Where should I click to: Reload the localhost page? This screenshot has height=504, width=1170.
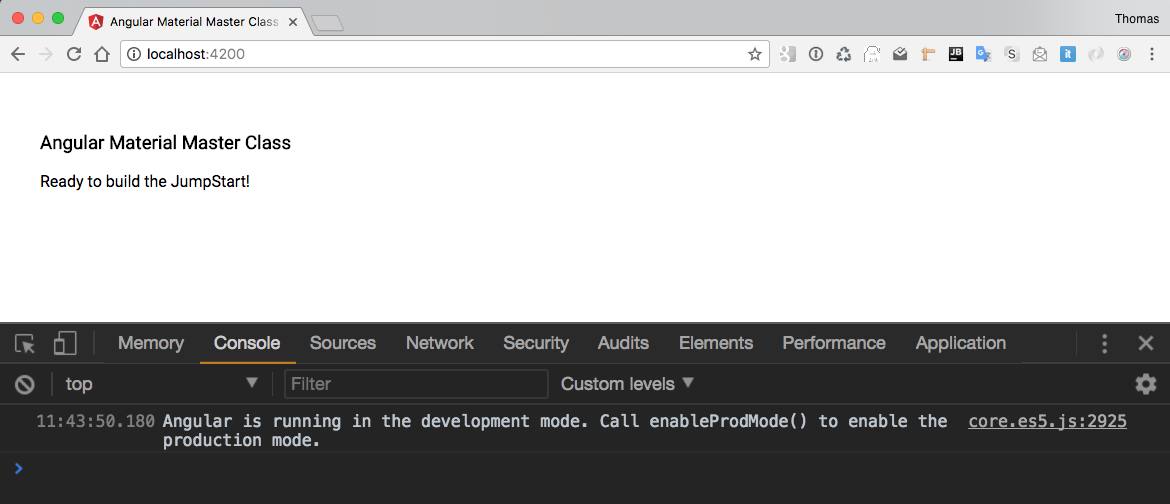click(x=74, y=54)
